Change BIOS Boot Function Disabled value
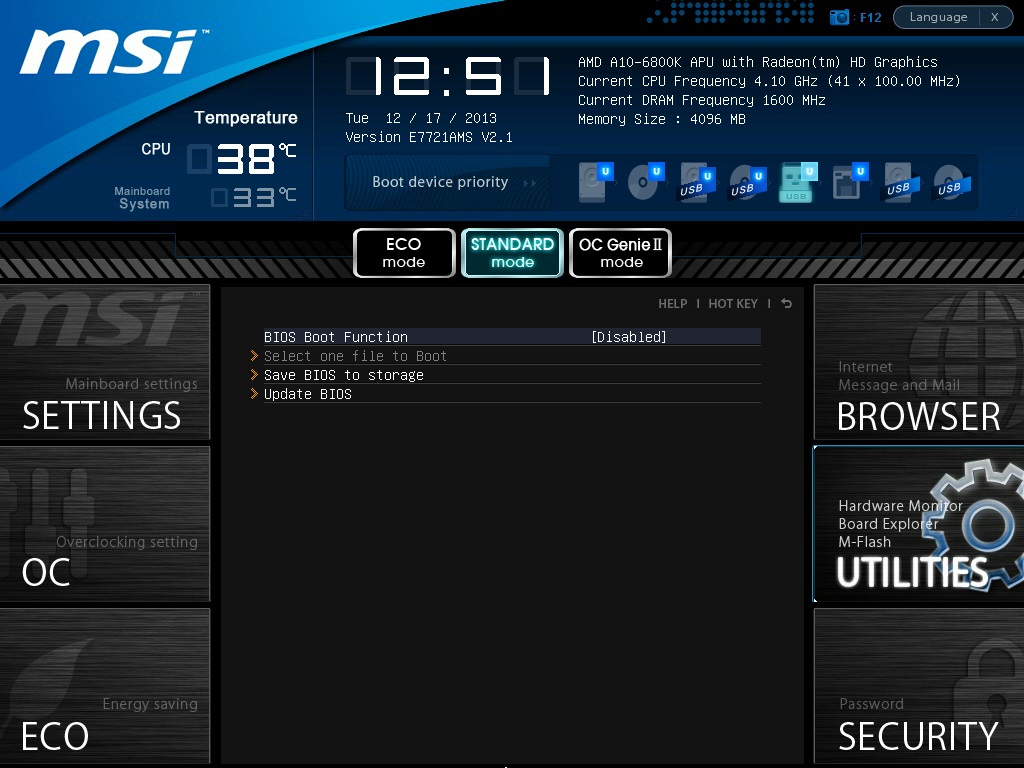1024x768 pixels. tap(629, 337)
